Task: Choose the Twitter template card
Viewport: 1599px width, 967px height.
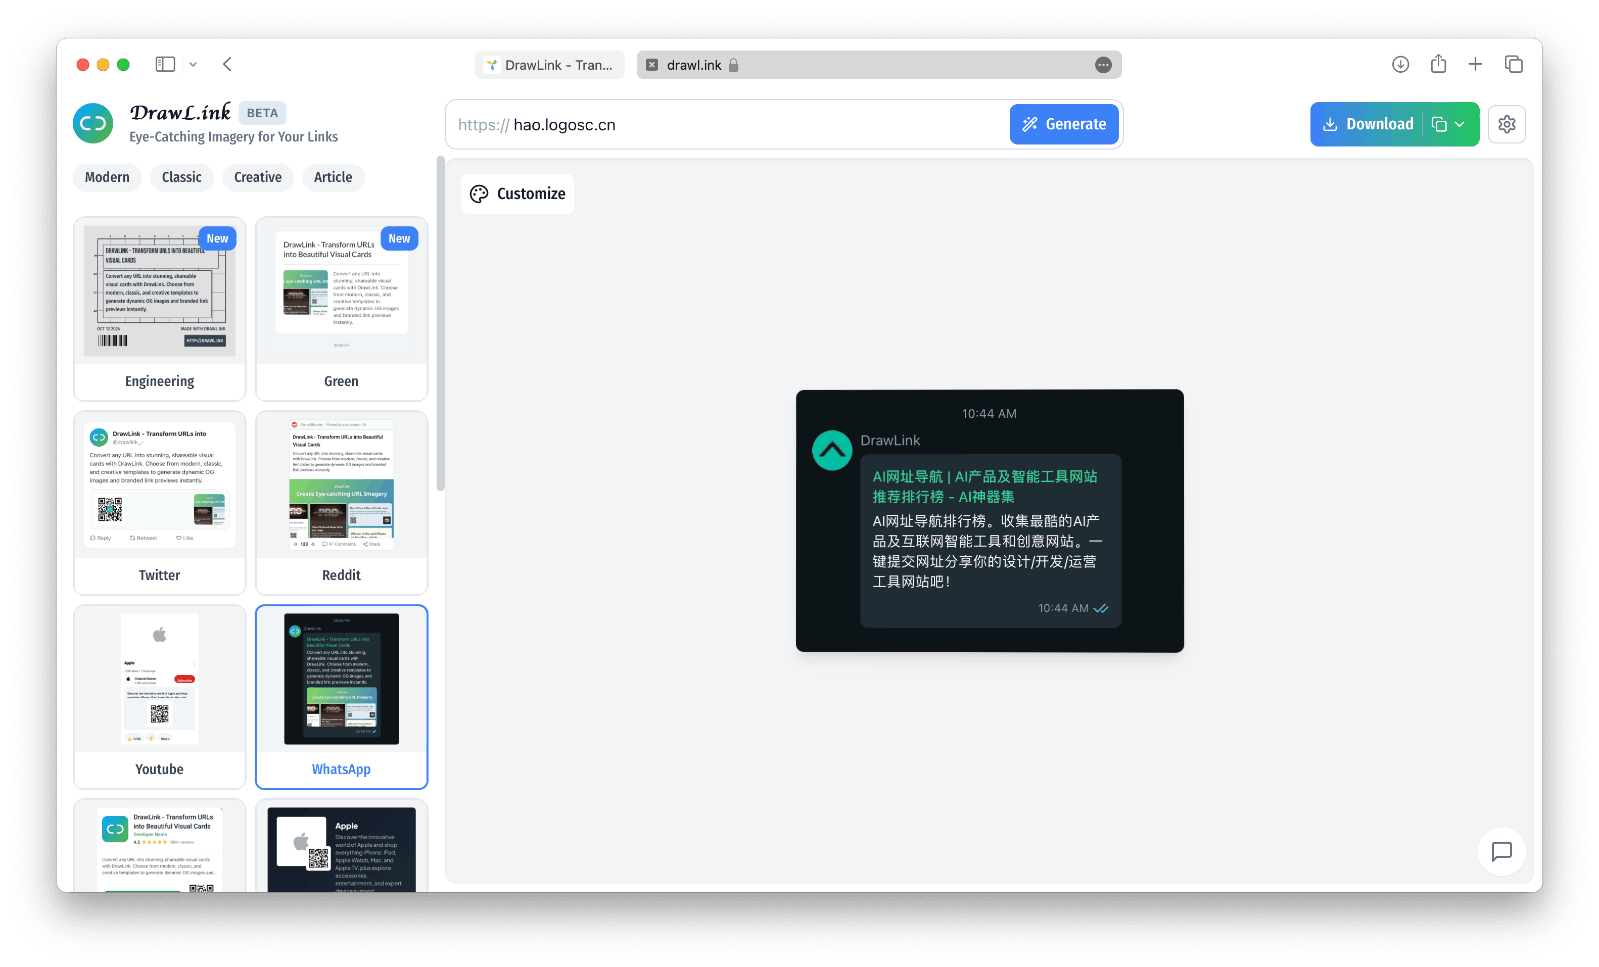Action: [x=160, y=503]
